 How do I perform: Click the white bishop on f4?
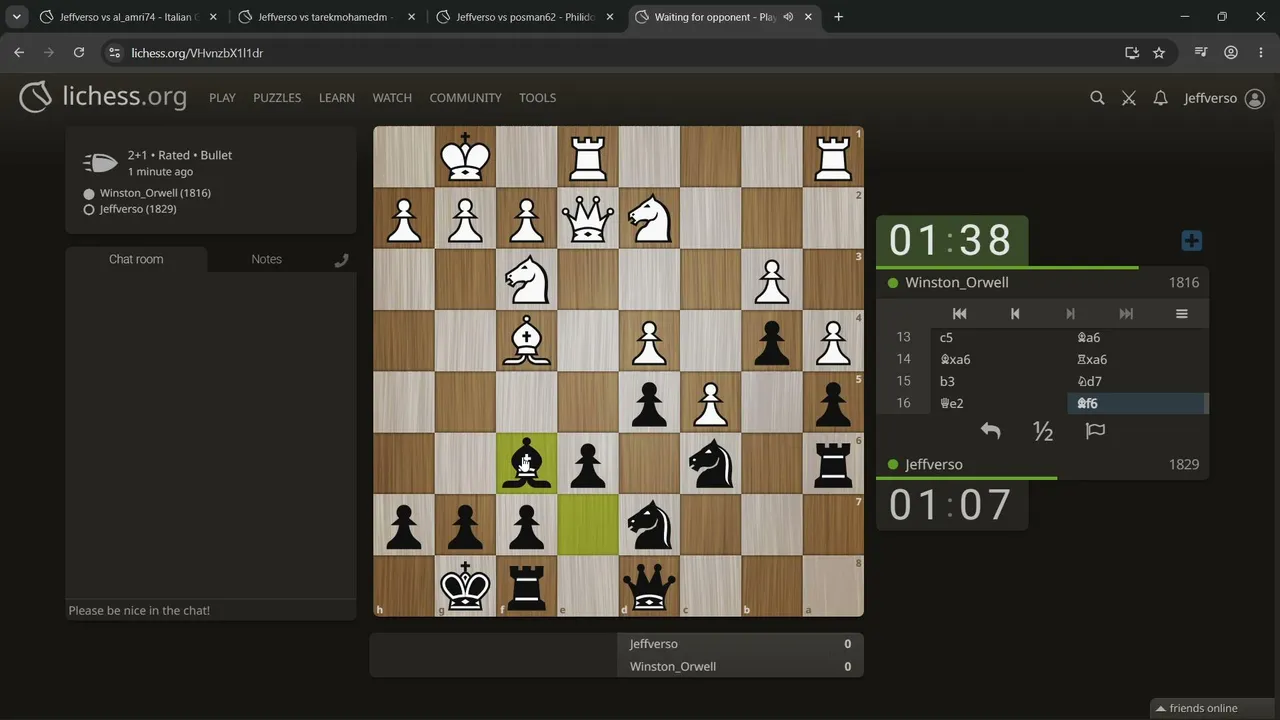526,341
